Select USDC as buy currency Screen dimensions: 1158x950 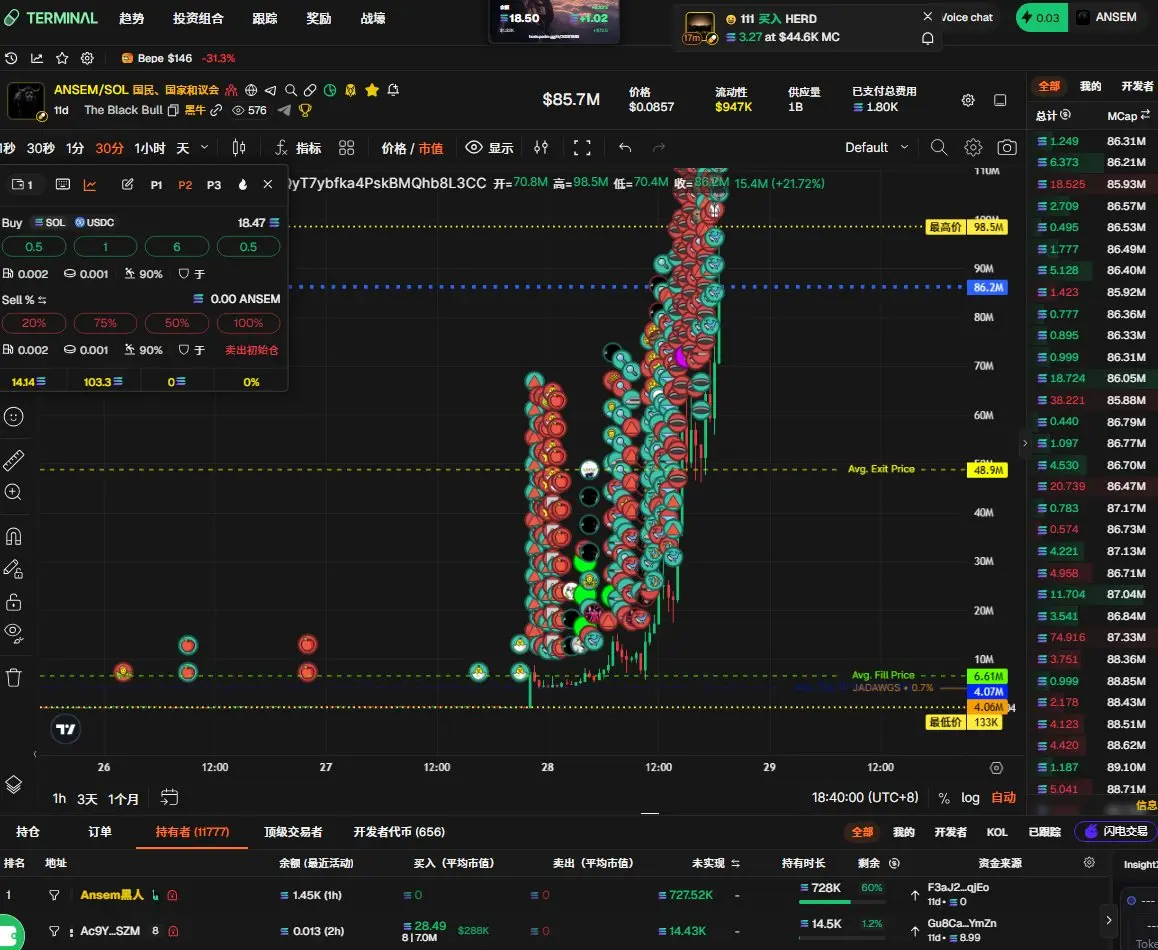coord(94,222)
